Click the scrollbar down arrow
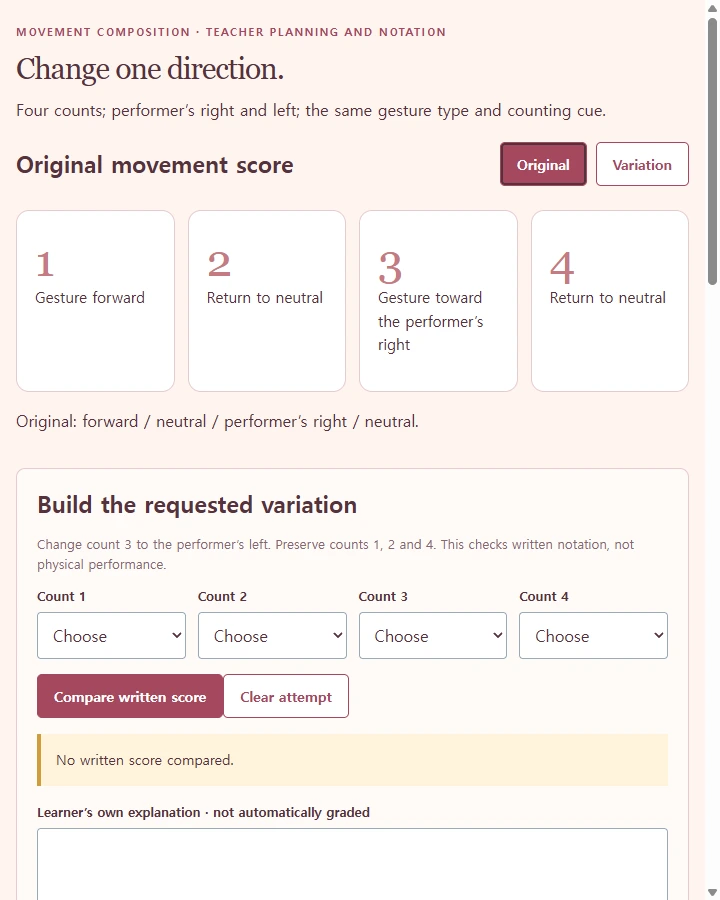This screenshot has width=720, height=900. pyautogui.click(x=713, y=891)
